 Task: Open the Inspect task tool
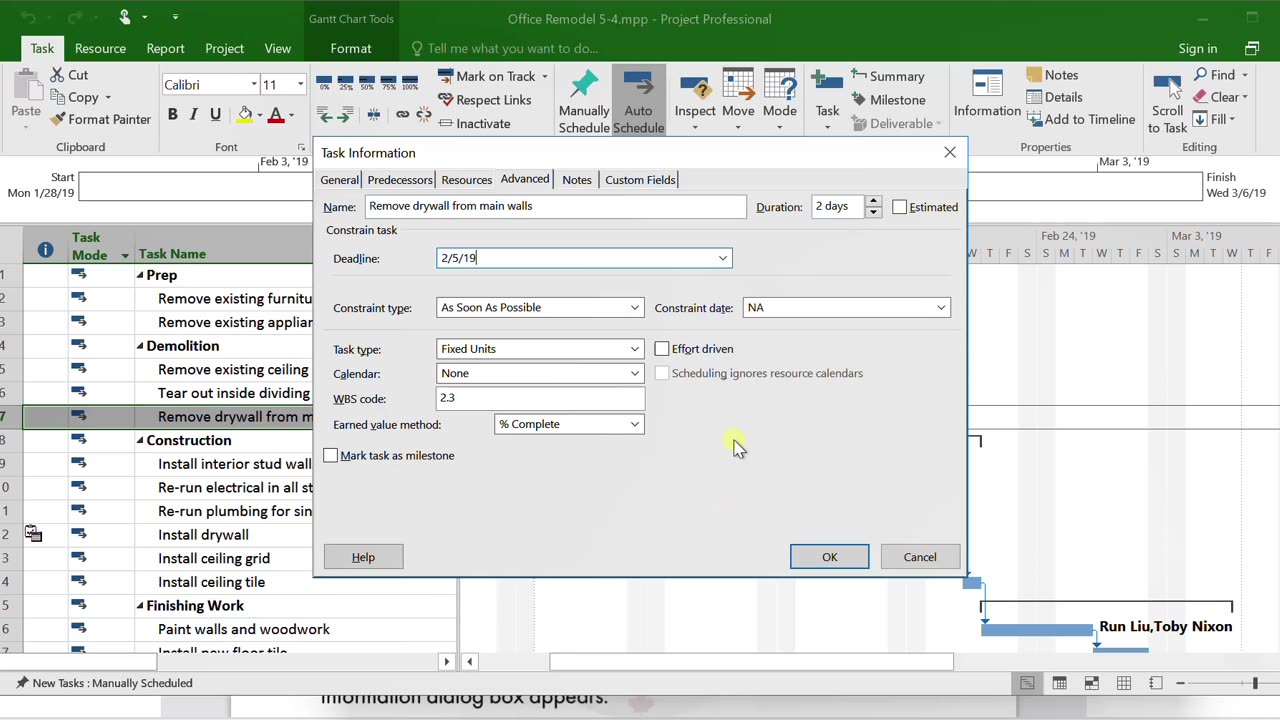(x=695, y=101)
